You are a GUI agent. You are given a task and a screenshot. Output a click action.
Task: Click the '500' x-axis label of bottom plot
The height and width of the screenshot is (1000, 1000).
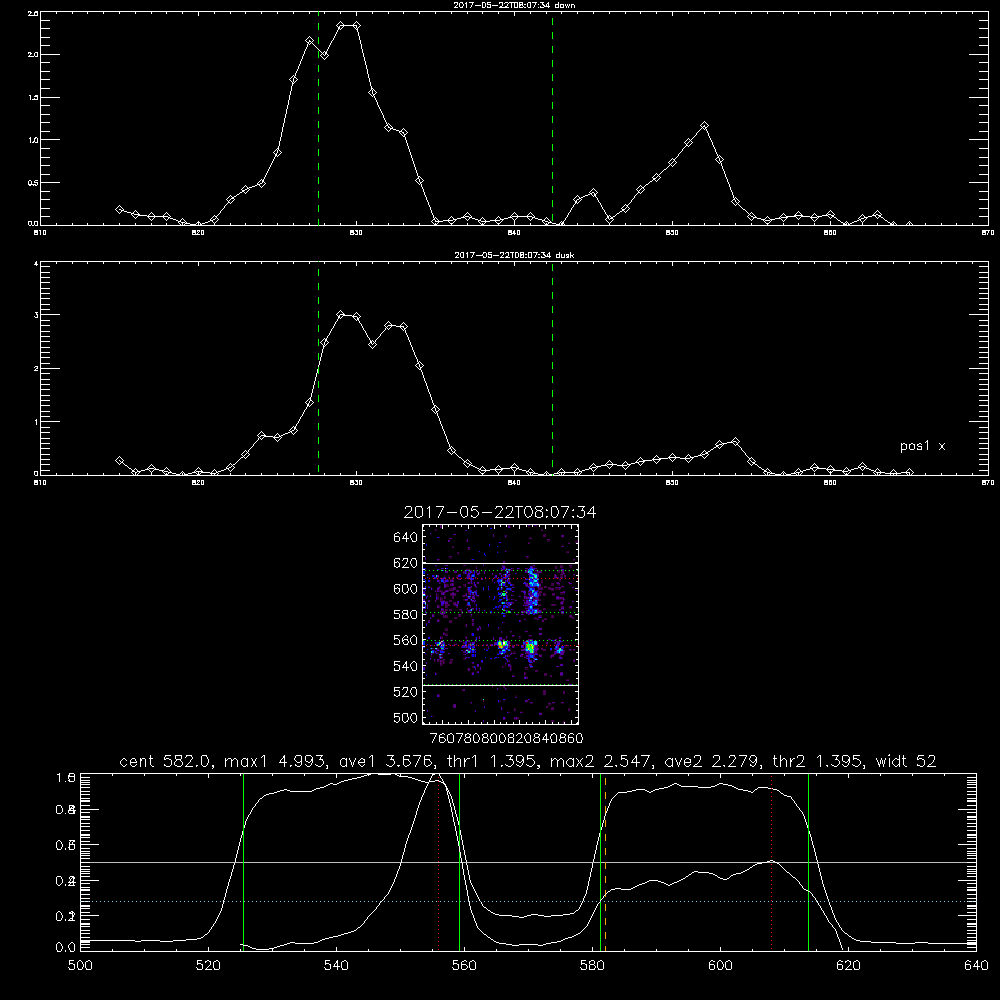click(80, 966)
